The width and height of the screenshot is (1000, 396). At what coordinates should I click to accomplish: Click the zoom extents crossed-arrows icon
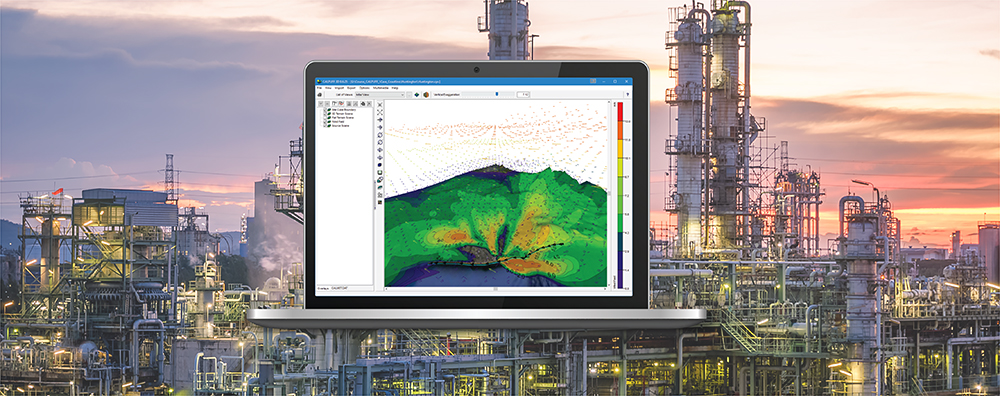379,112
